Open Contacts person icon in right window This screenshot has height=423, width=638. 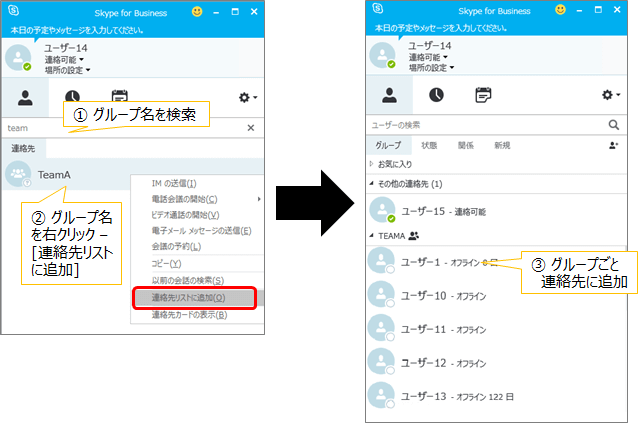point(389,95)
